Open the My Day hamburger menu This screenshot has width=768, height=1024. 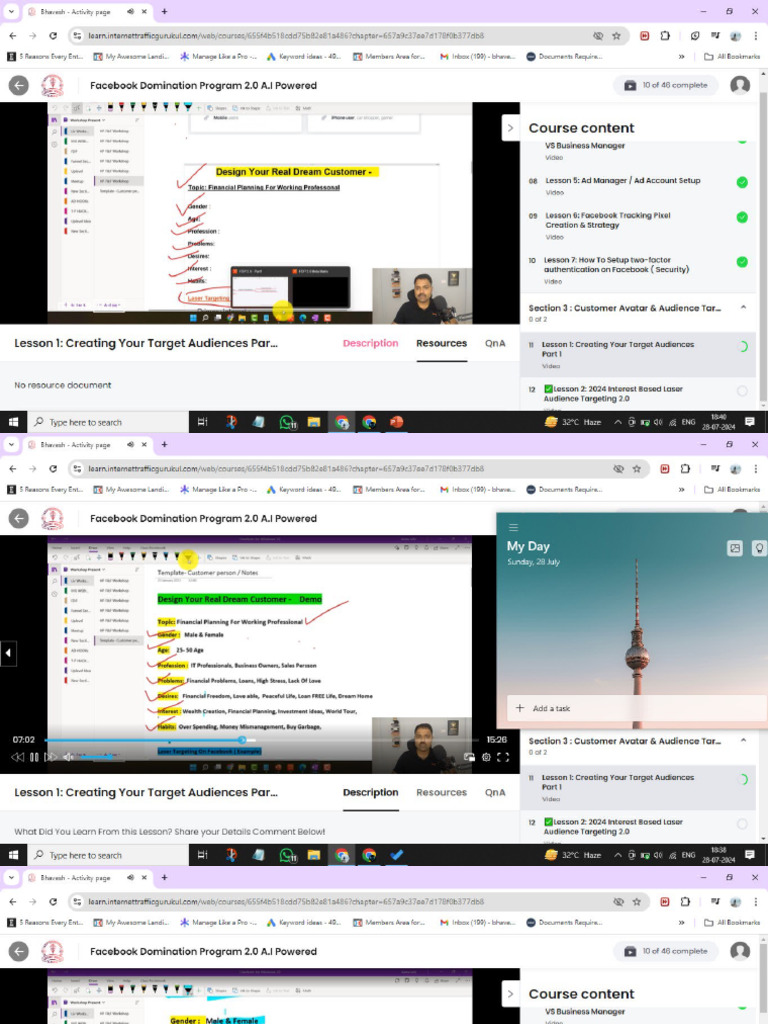(x=513, y=527)
